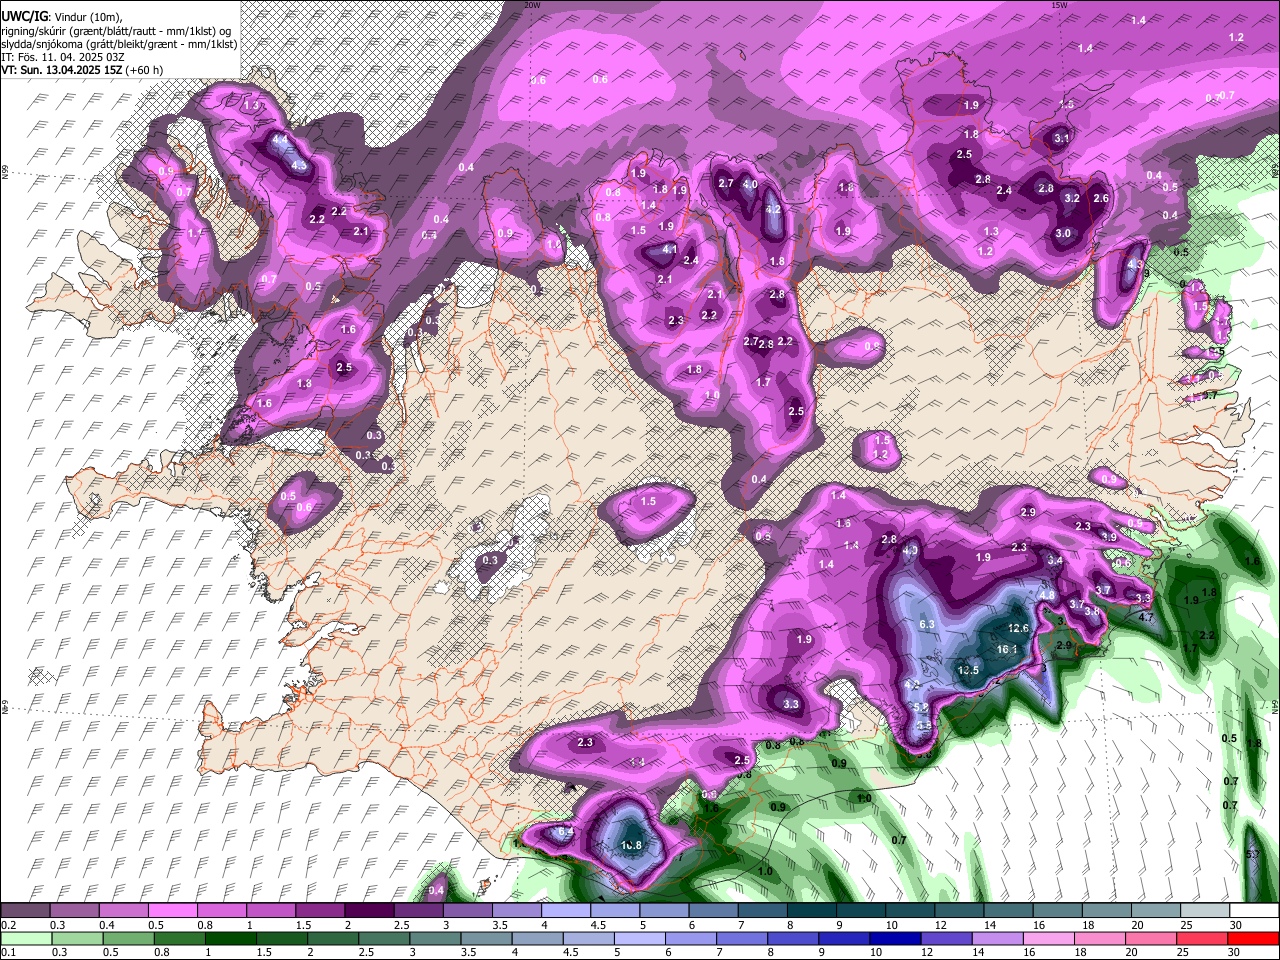Select the bright pink swatch between 0.5 and 0.8, upper scale
1280x960 pixels.
(x=174, y=911)
